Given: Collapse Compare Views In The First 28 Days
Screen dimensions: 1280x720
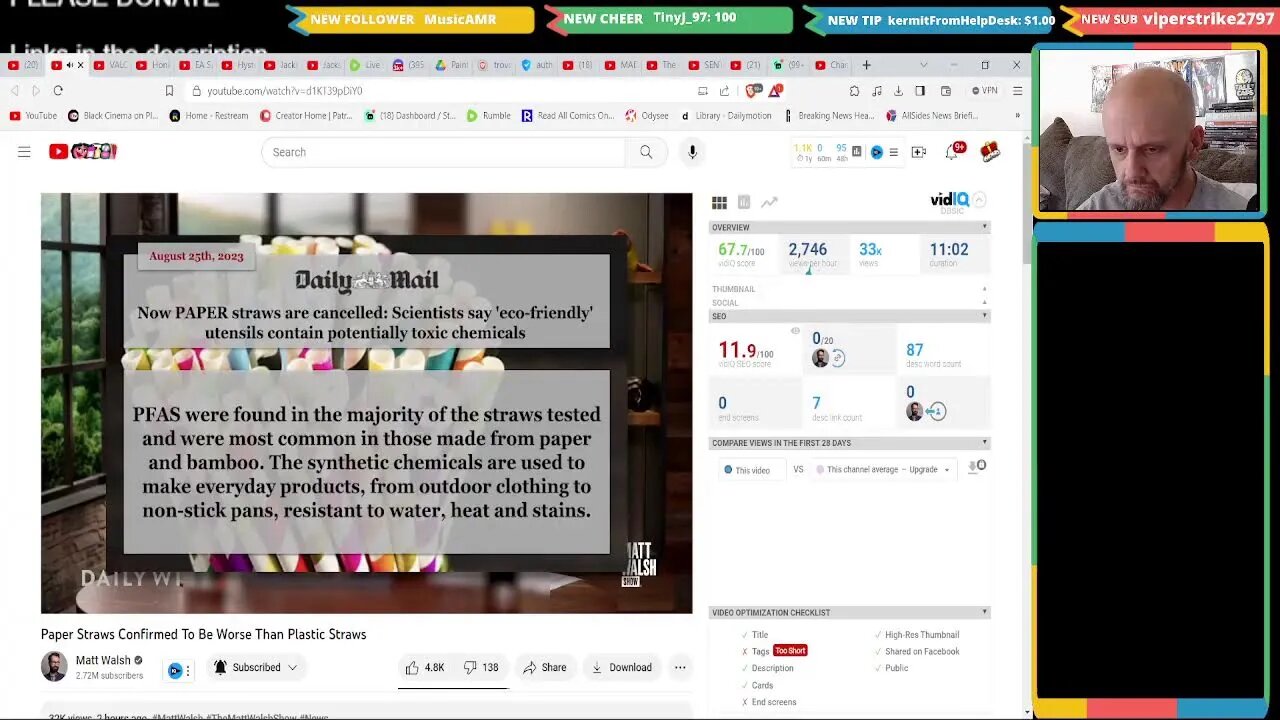Looking at the screenshot, I should tap(984, 443).
